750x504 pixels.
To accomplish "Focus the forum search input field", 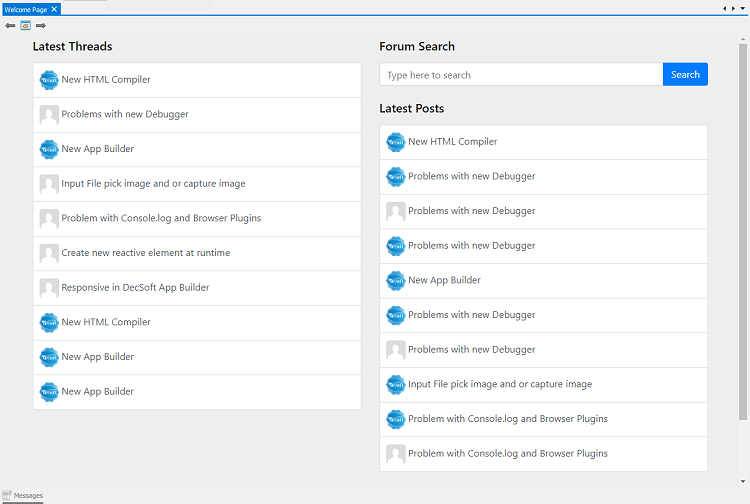I will click(521, 75).
